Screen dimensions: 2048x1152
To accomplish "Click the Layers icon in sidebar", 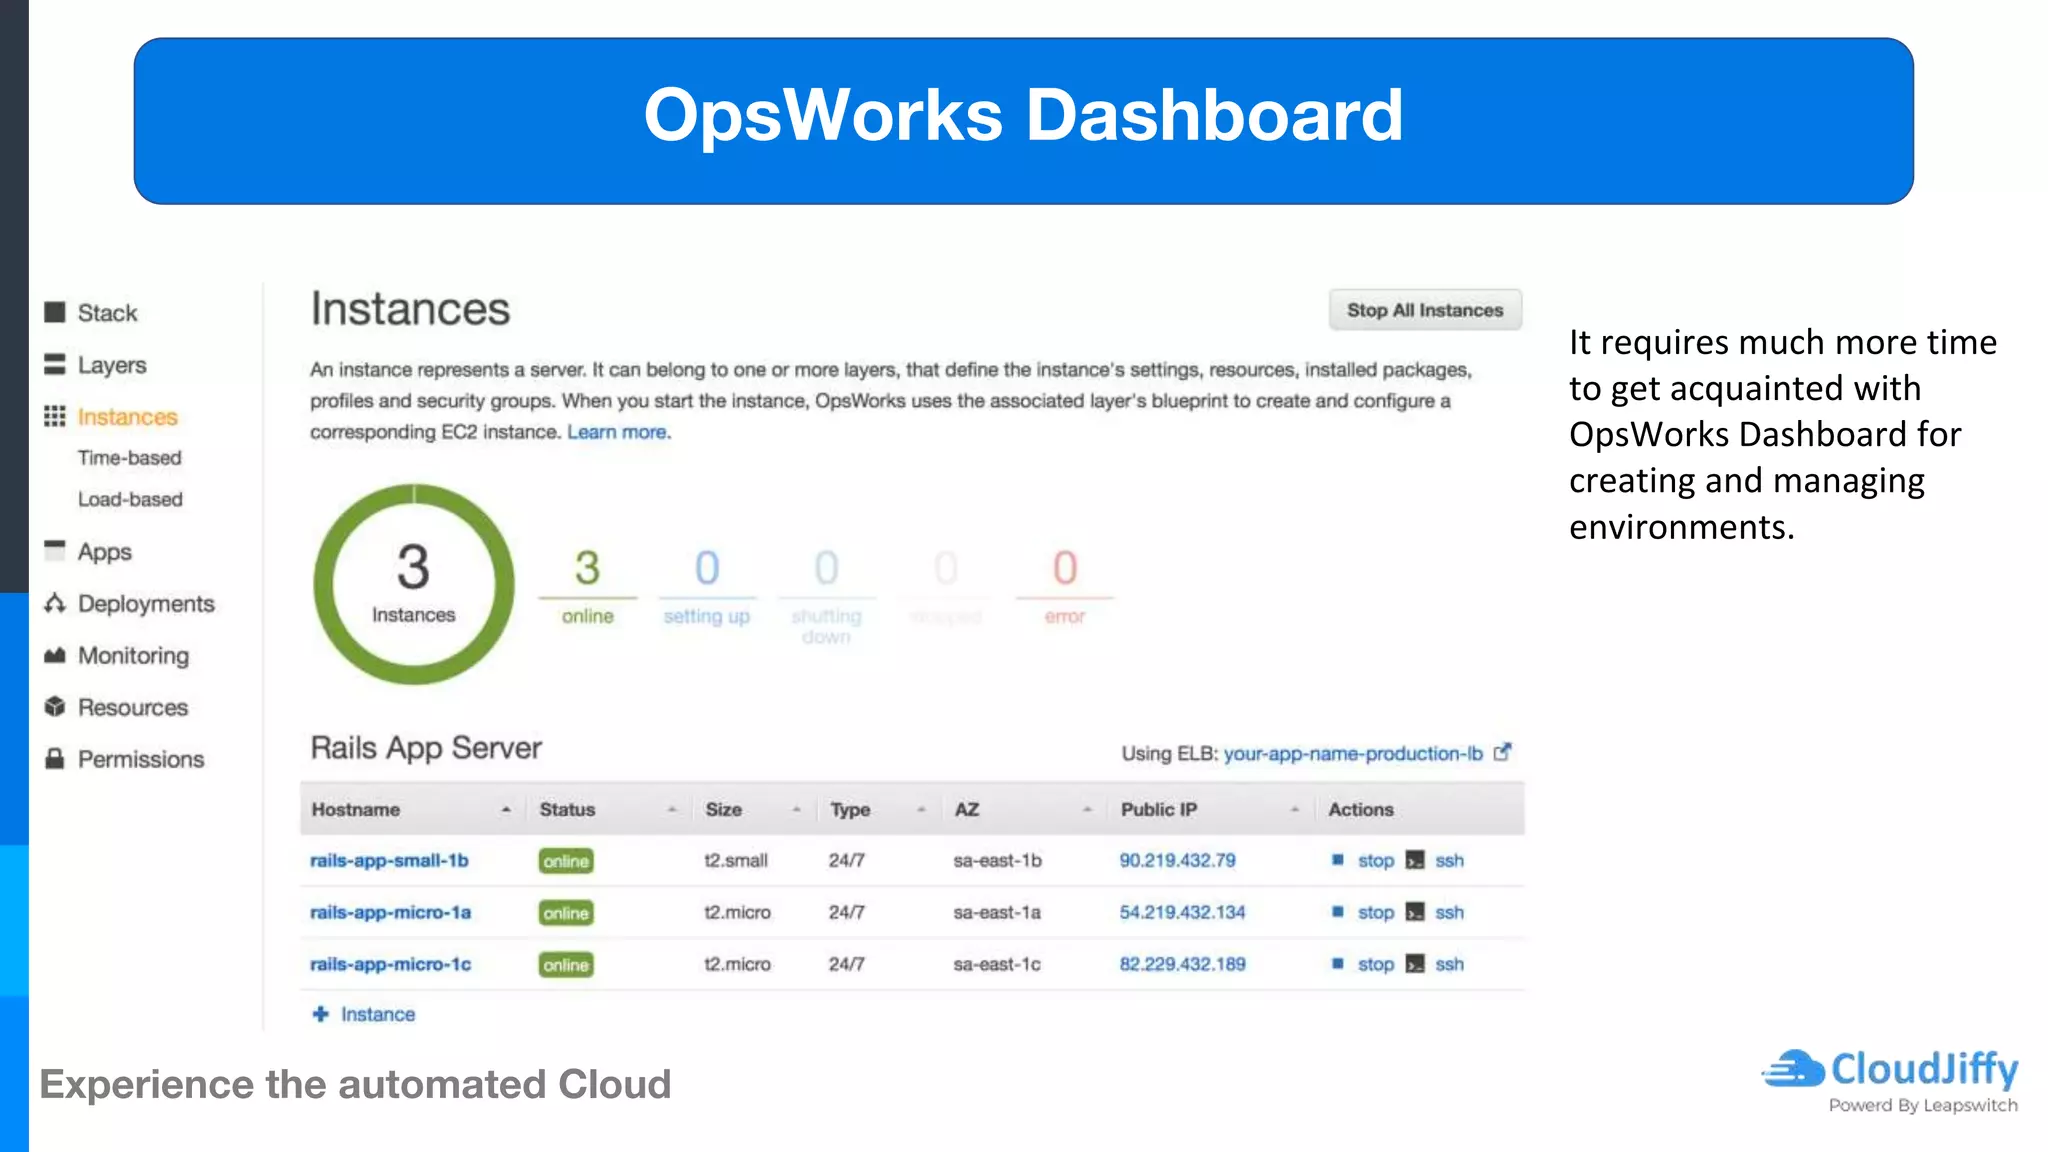I will (55, 364).
